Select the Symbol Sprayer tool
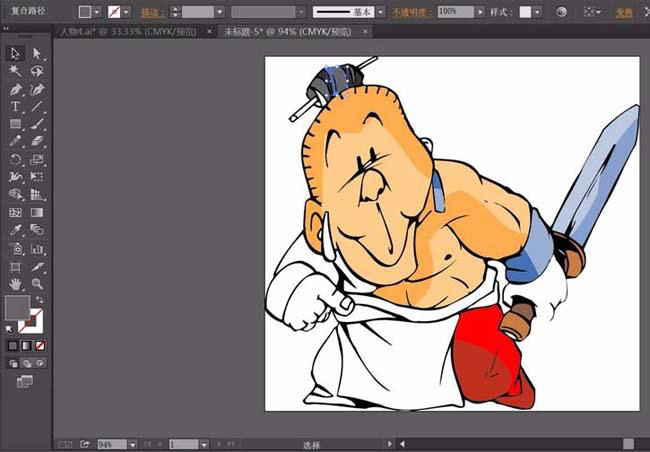 click(x=15, y=249)
